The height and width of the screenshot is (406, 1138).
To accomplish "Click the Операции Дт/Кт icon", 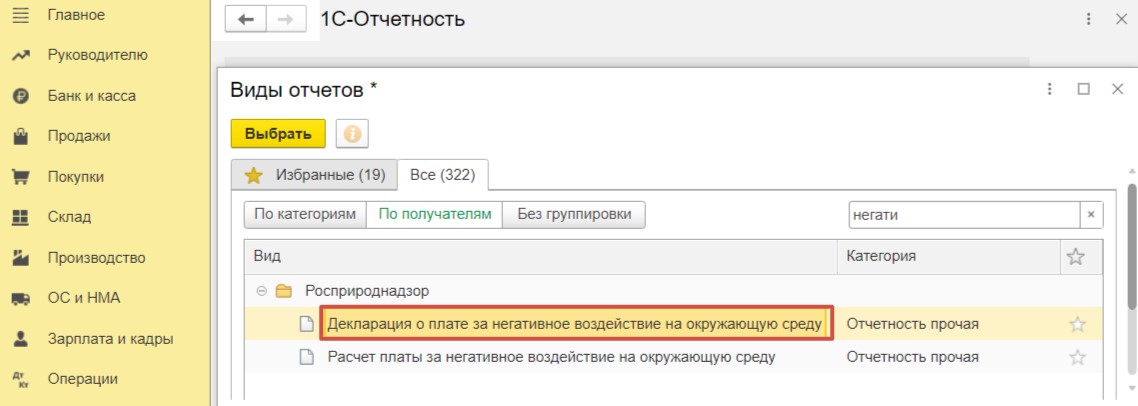I will click(21, 378).
